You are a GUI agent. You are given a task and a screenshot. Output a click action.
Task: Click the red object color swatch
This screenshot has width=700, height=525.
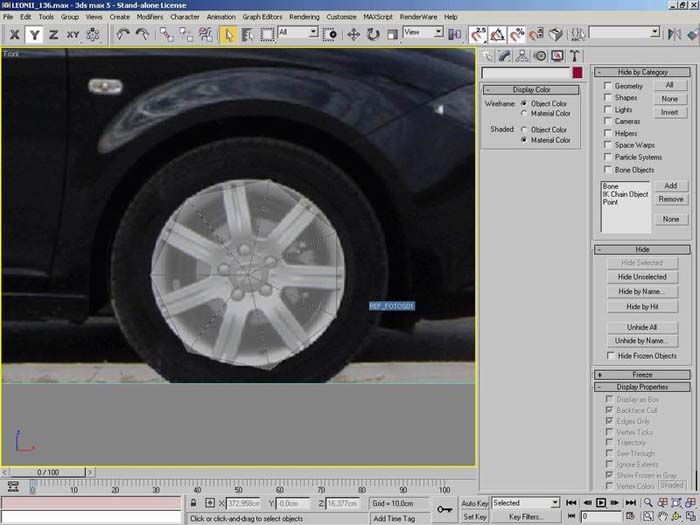(577, 73)
